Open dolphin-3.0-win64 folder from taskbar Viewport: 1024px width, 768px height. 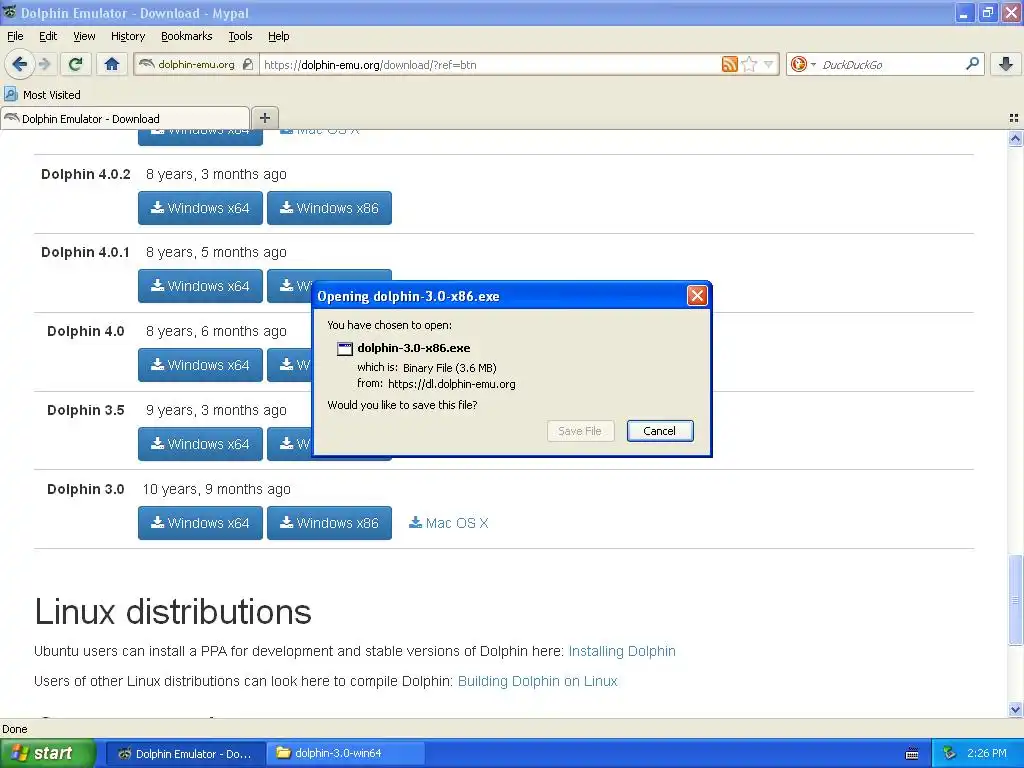[x=346, y=753]
